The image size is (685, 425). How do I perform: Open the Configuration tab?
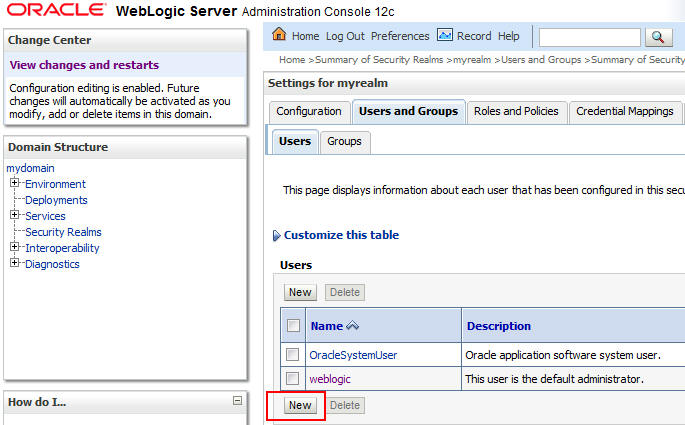(x=309, y=112)
